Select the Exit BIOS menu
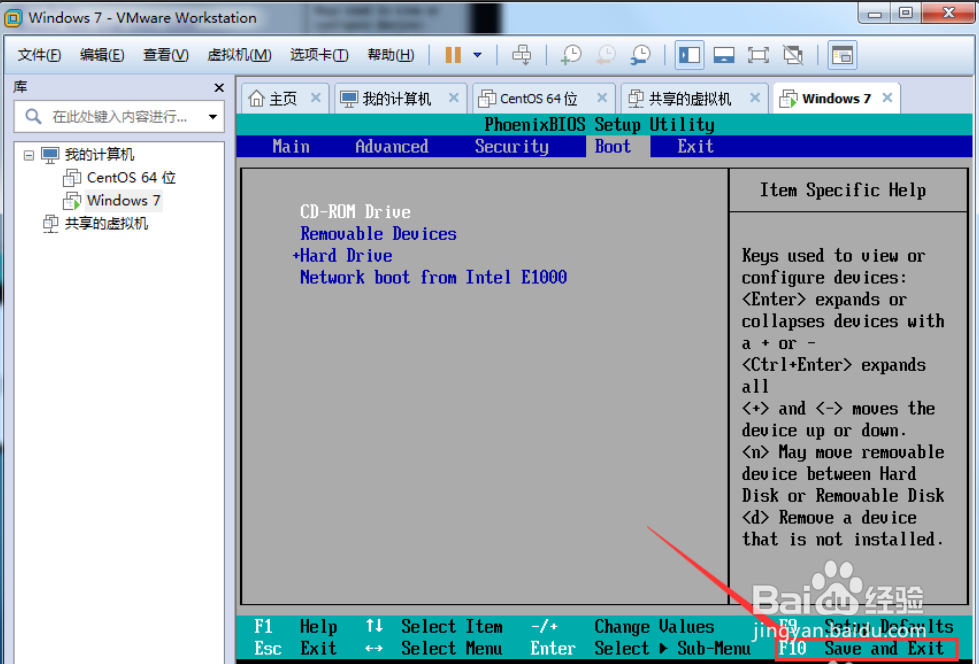 pyautogui.click(x=696, y=146)
